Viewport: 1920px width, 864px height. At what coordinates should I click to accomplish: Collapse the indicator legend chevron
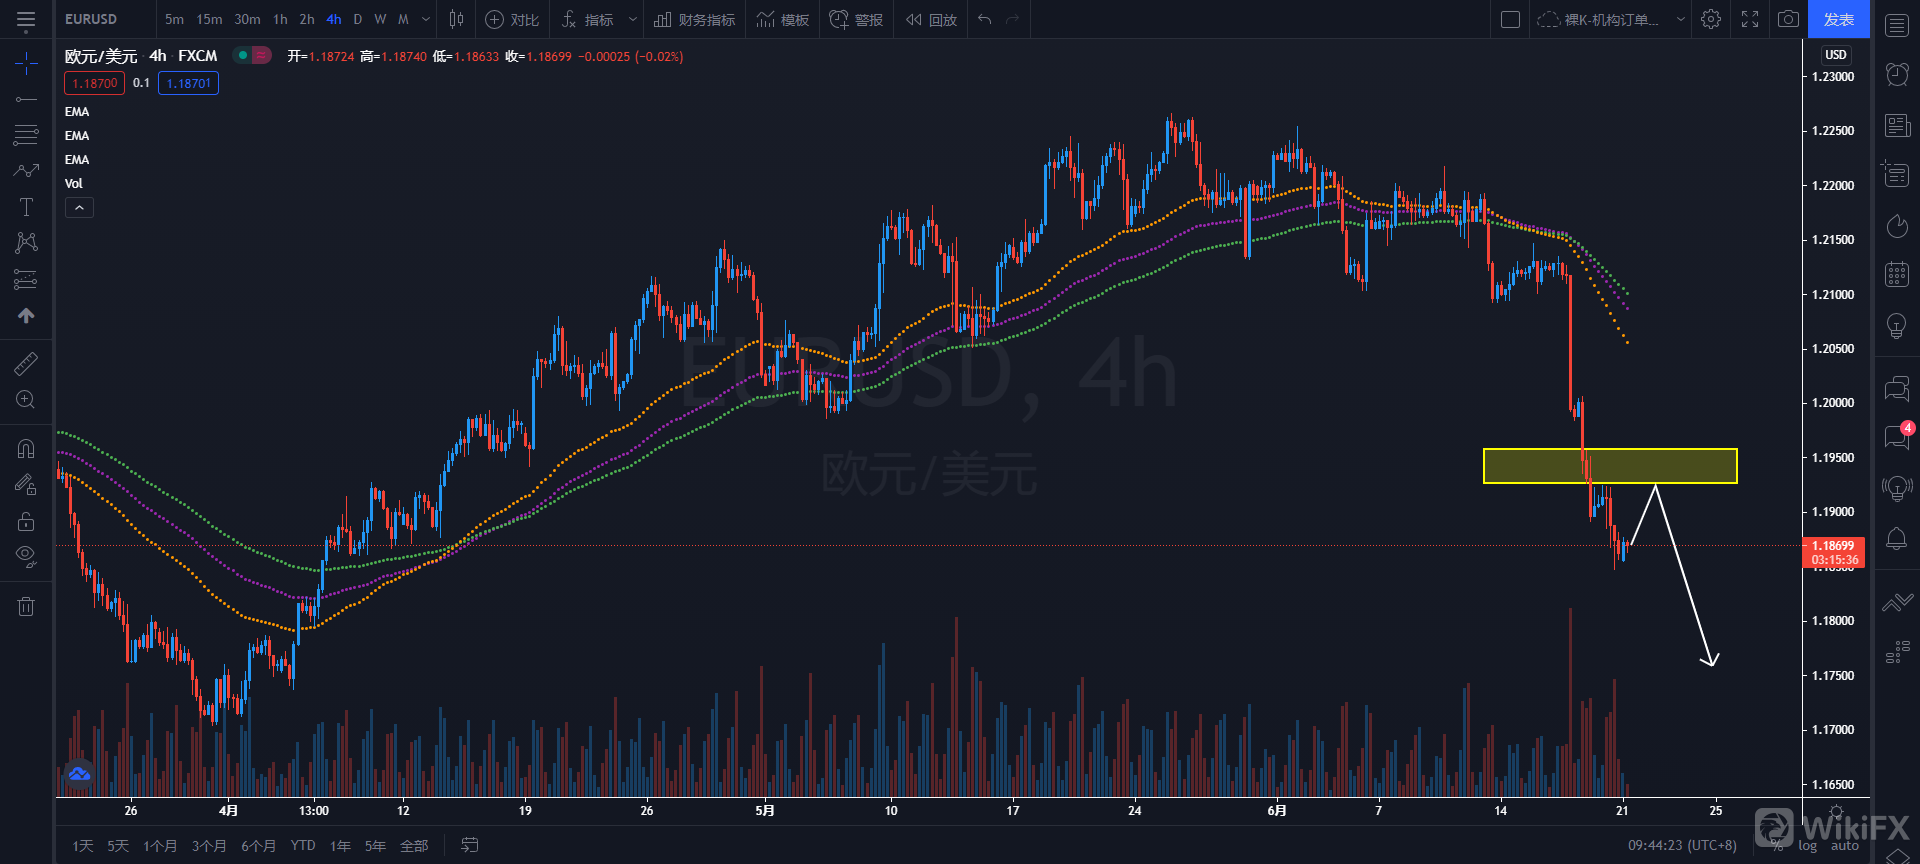(79, 207)
